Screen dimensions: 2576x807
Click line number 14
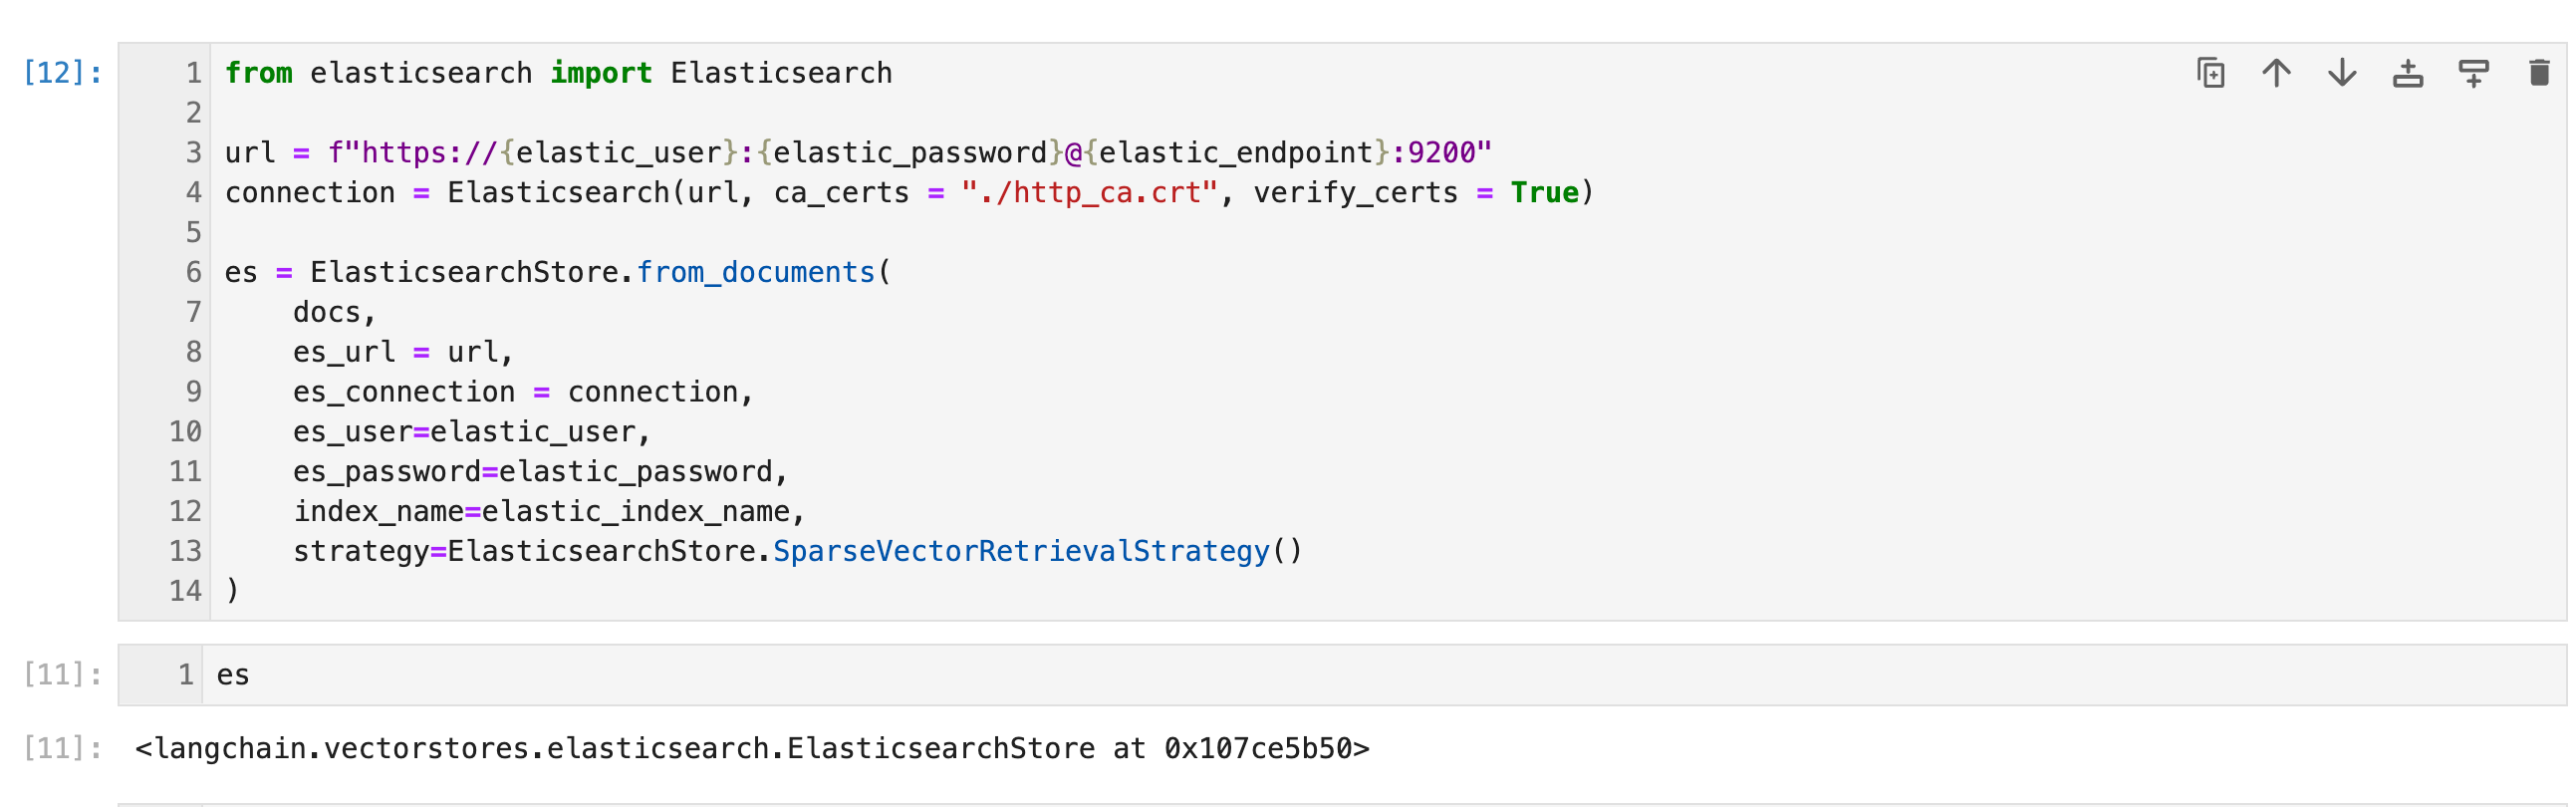185,590
